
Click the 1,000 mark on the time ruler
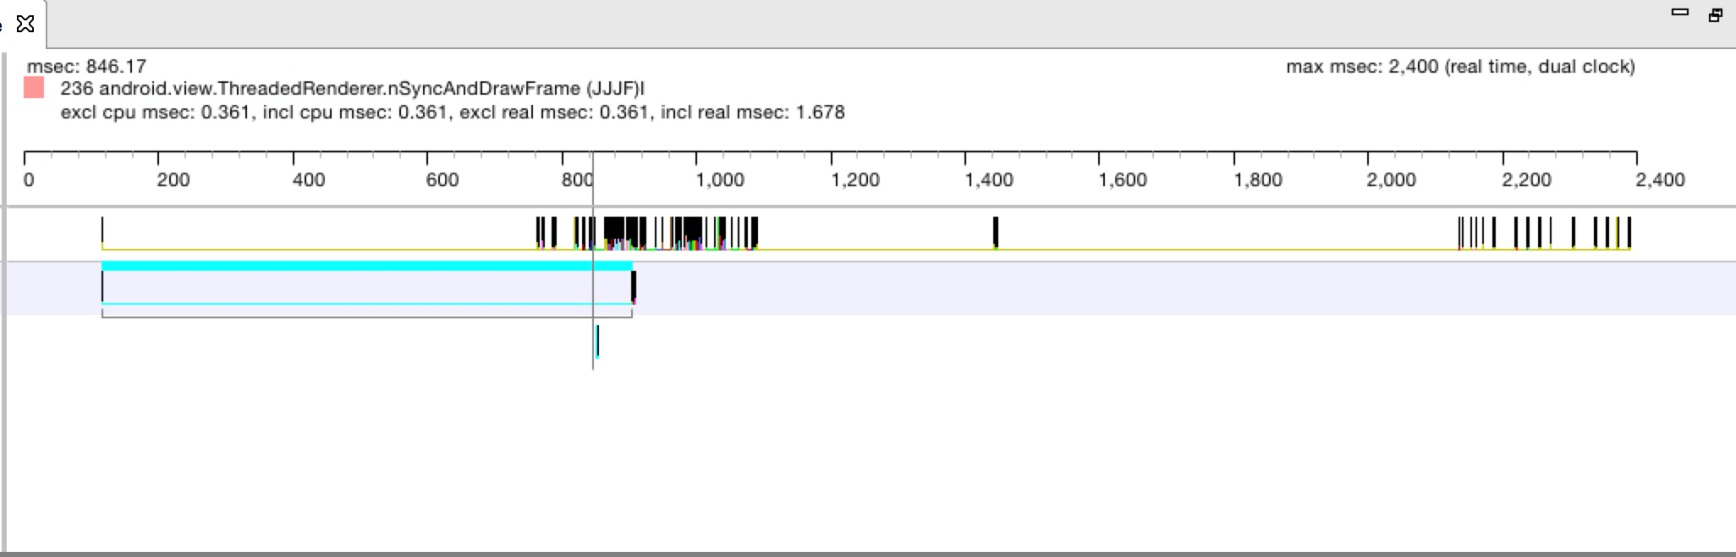(x=720, y=180)
